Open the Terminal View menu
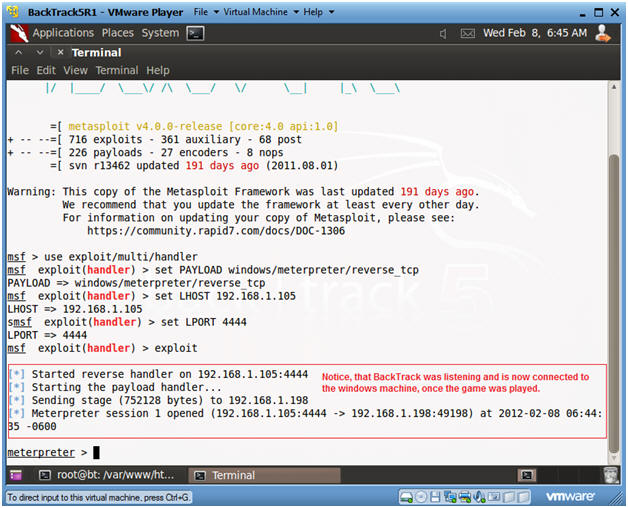The image size is (628, 508). pos(75,71)
